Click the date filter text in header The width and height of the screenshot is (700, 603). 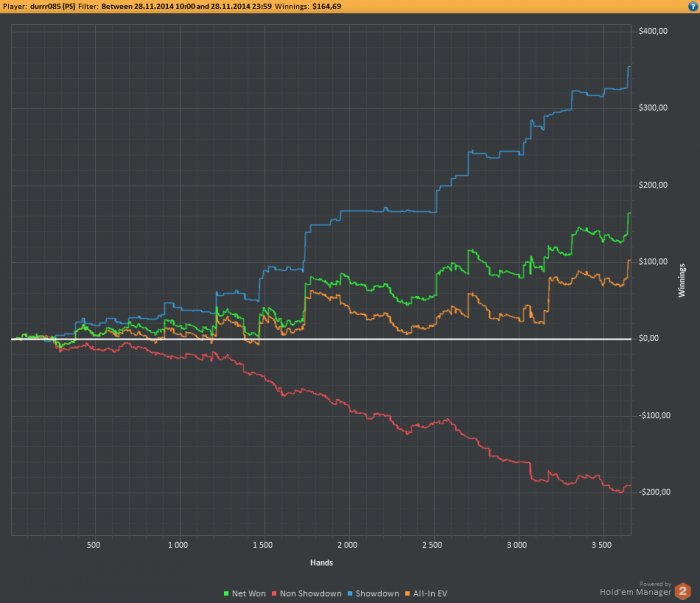pyautogui.click(x=186, y=6)
